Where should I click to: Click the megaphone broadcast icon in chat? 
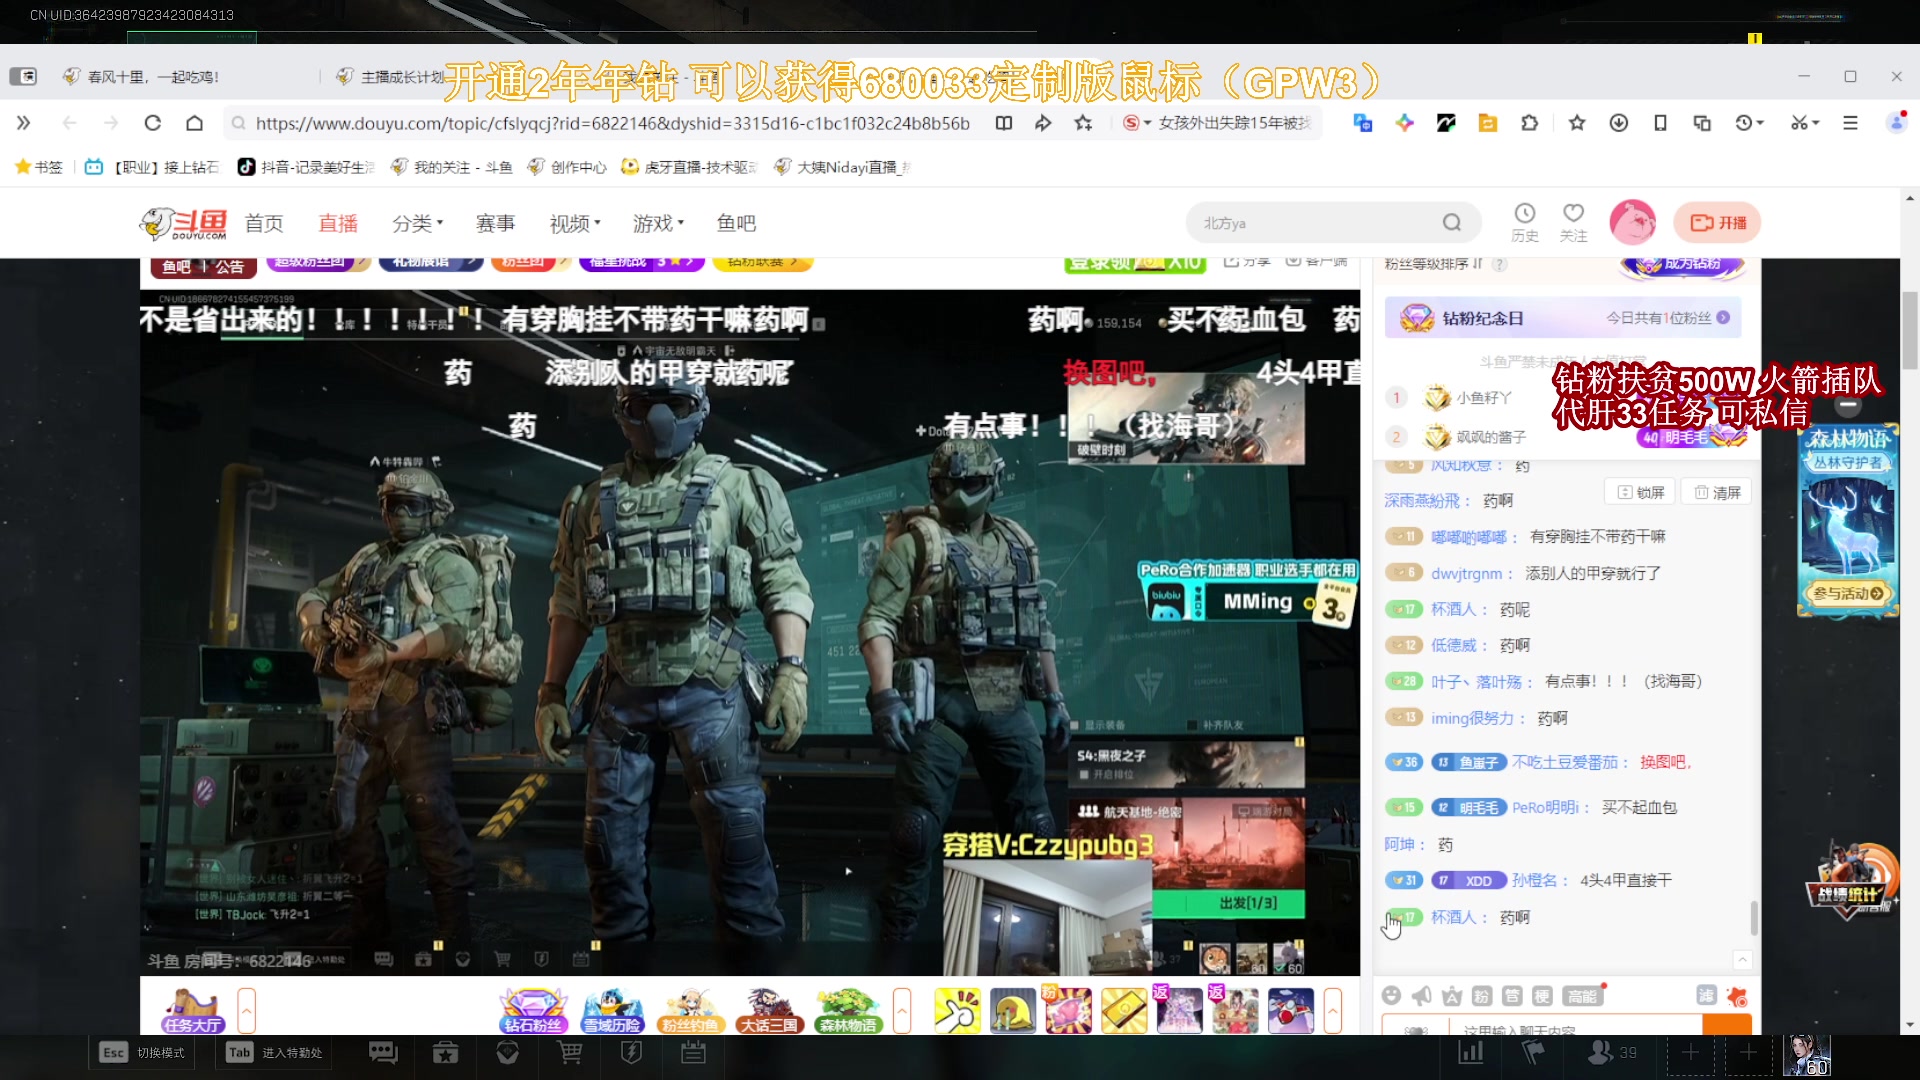click(x=1421, y=995)
